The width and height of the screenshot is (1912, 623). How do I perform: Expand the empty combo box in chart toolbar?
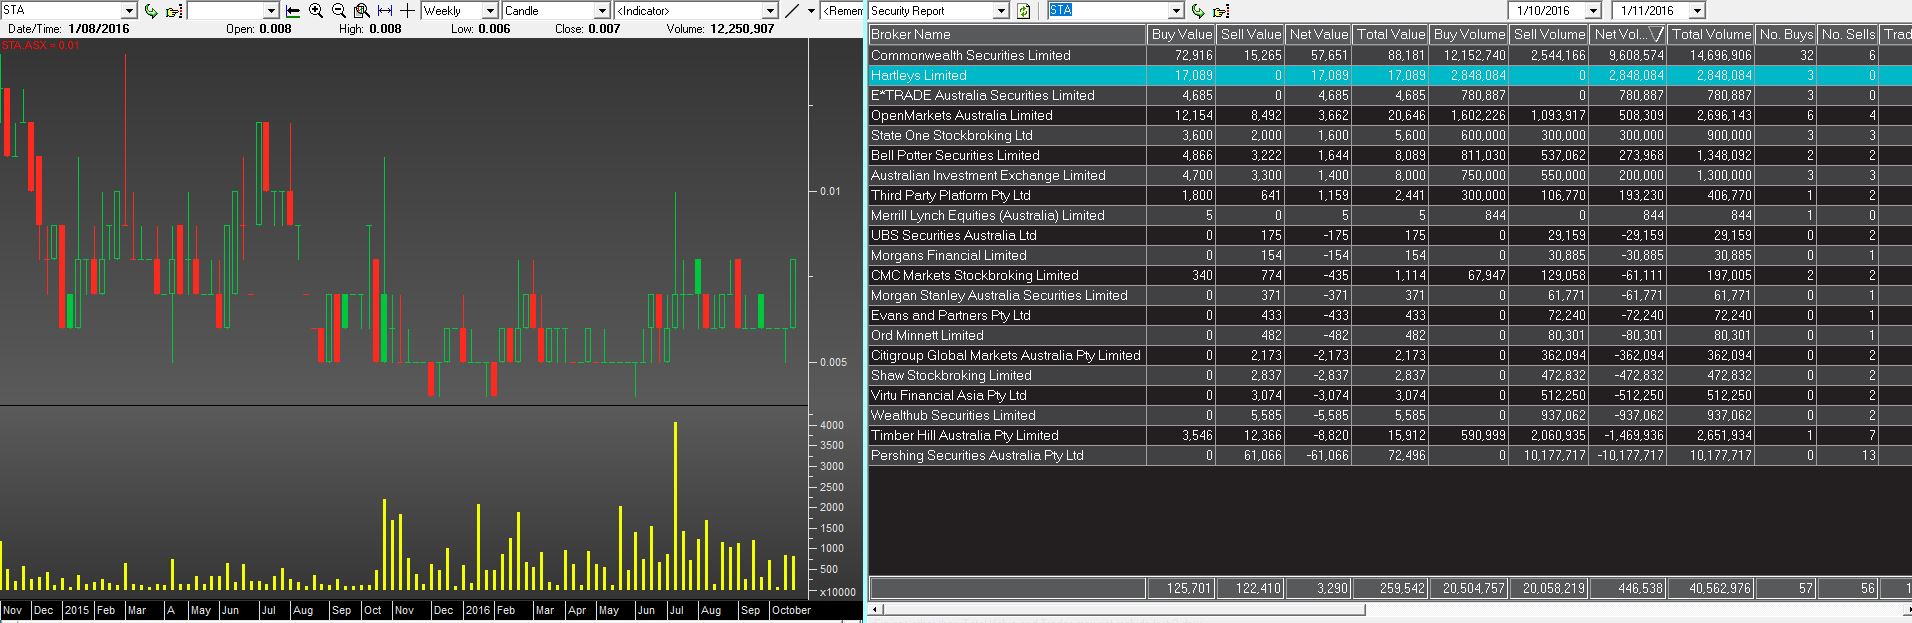pos(271,11)
